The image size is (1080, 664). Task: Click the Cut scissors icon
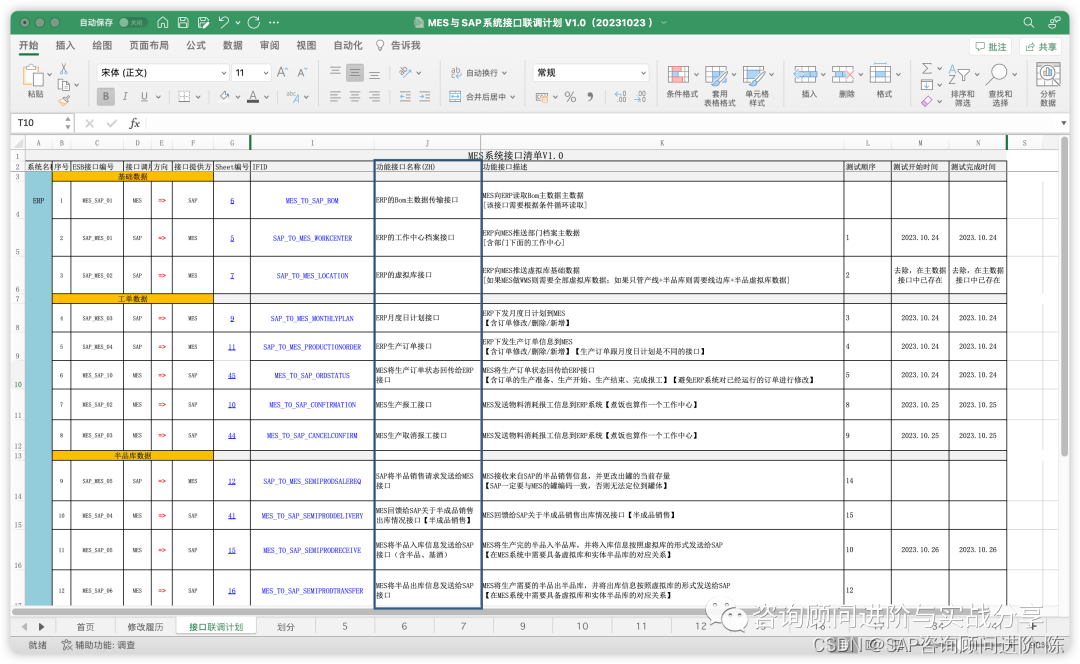(63, 69)
